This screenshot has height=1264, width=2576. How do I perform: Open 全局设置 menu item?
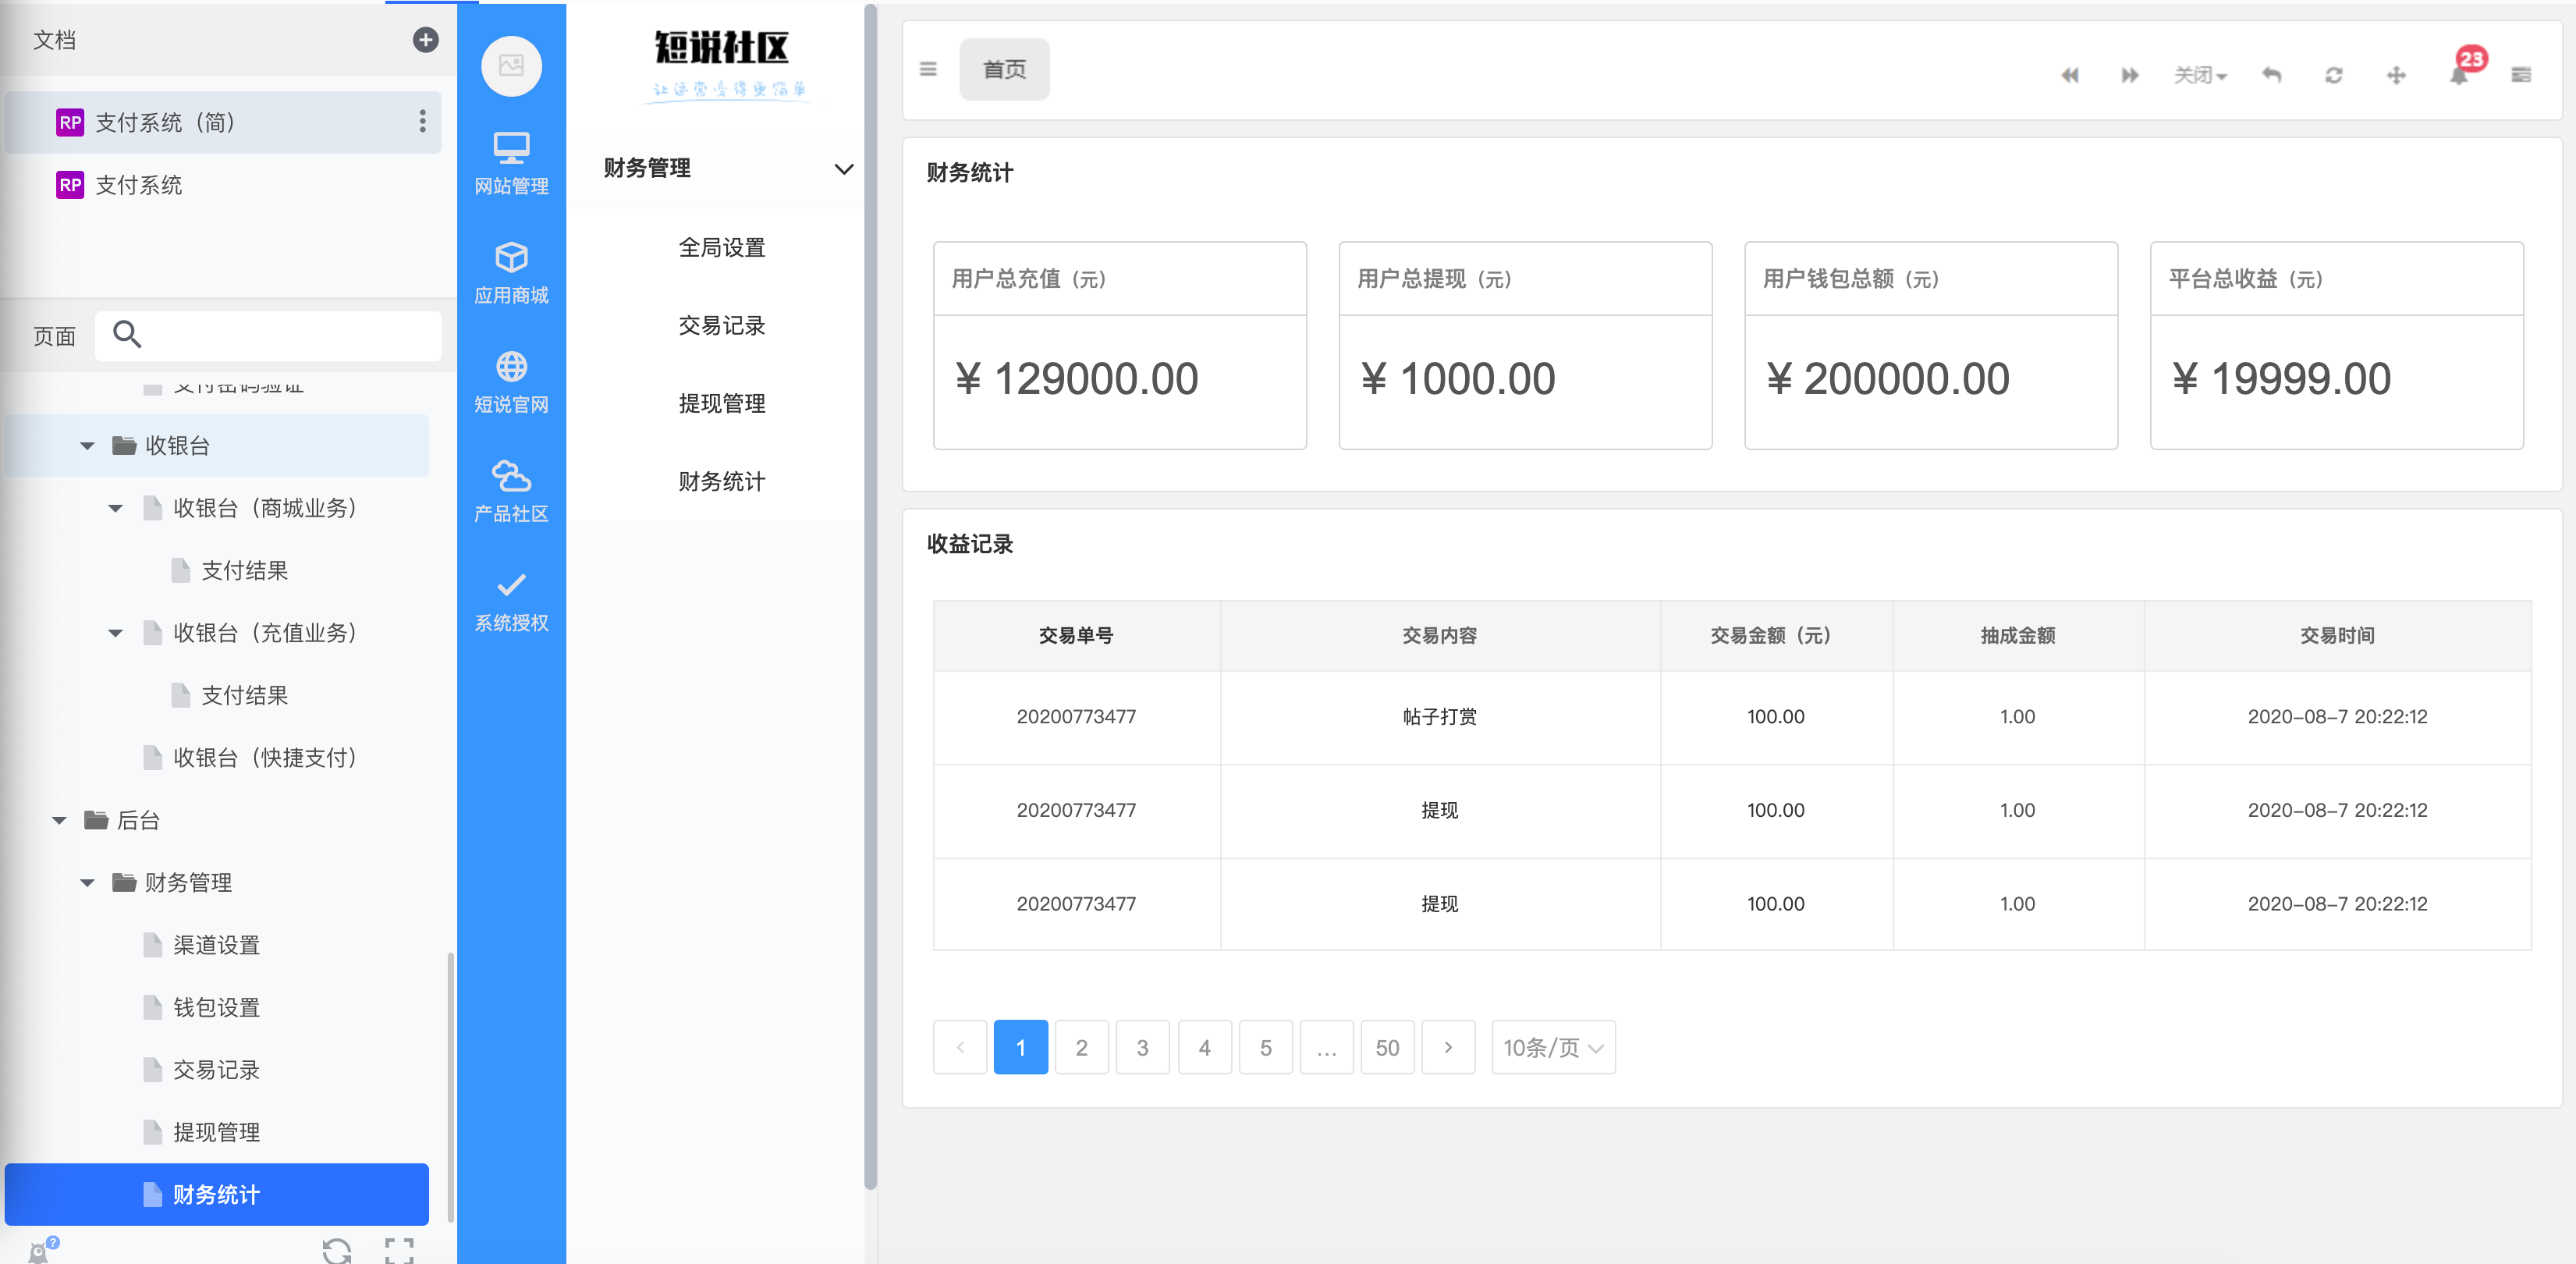(x=721, y=247)
